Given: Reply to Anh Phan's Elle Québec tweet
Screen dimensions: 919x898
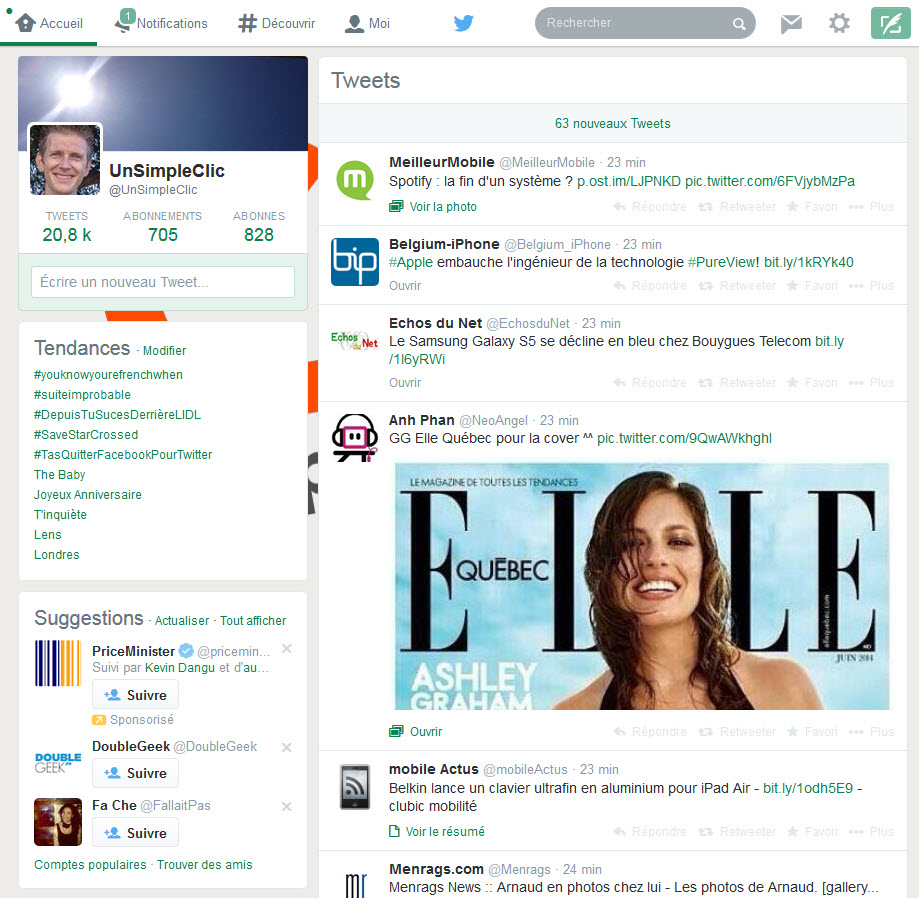Looking at the screenshot, I should (x=650, y=732).
